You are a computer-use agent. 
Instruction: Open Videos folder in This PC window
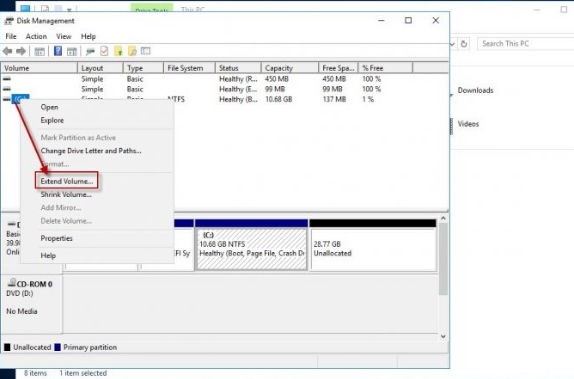pyautogui.click(x=468, y=124)
